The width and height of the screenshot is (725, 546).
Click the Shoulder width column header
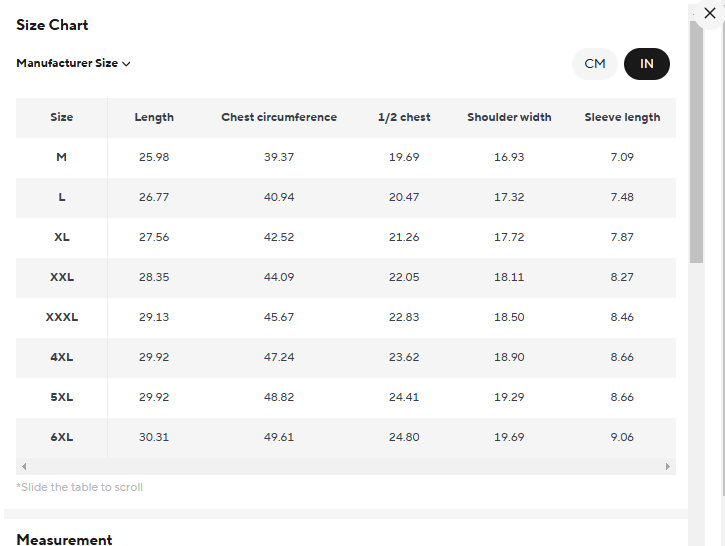509,118
